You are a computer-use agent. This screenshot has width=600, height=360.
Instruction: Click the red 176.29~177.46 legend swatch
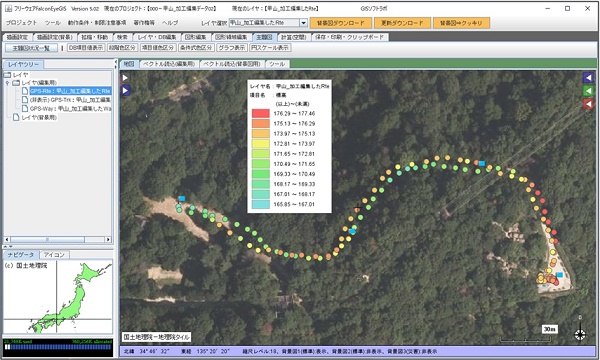click(260, 113)
